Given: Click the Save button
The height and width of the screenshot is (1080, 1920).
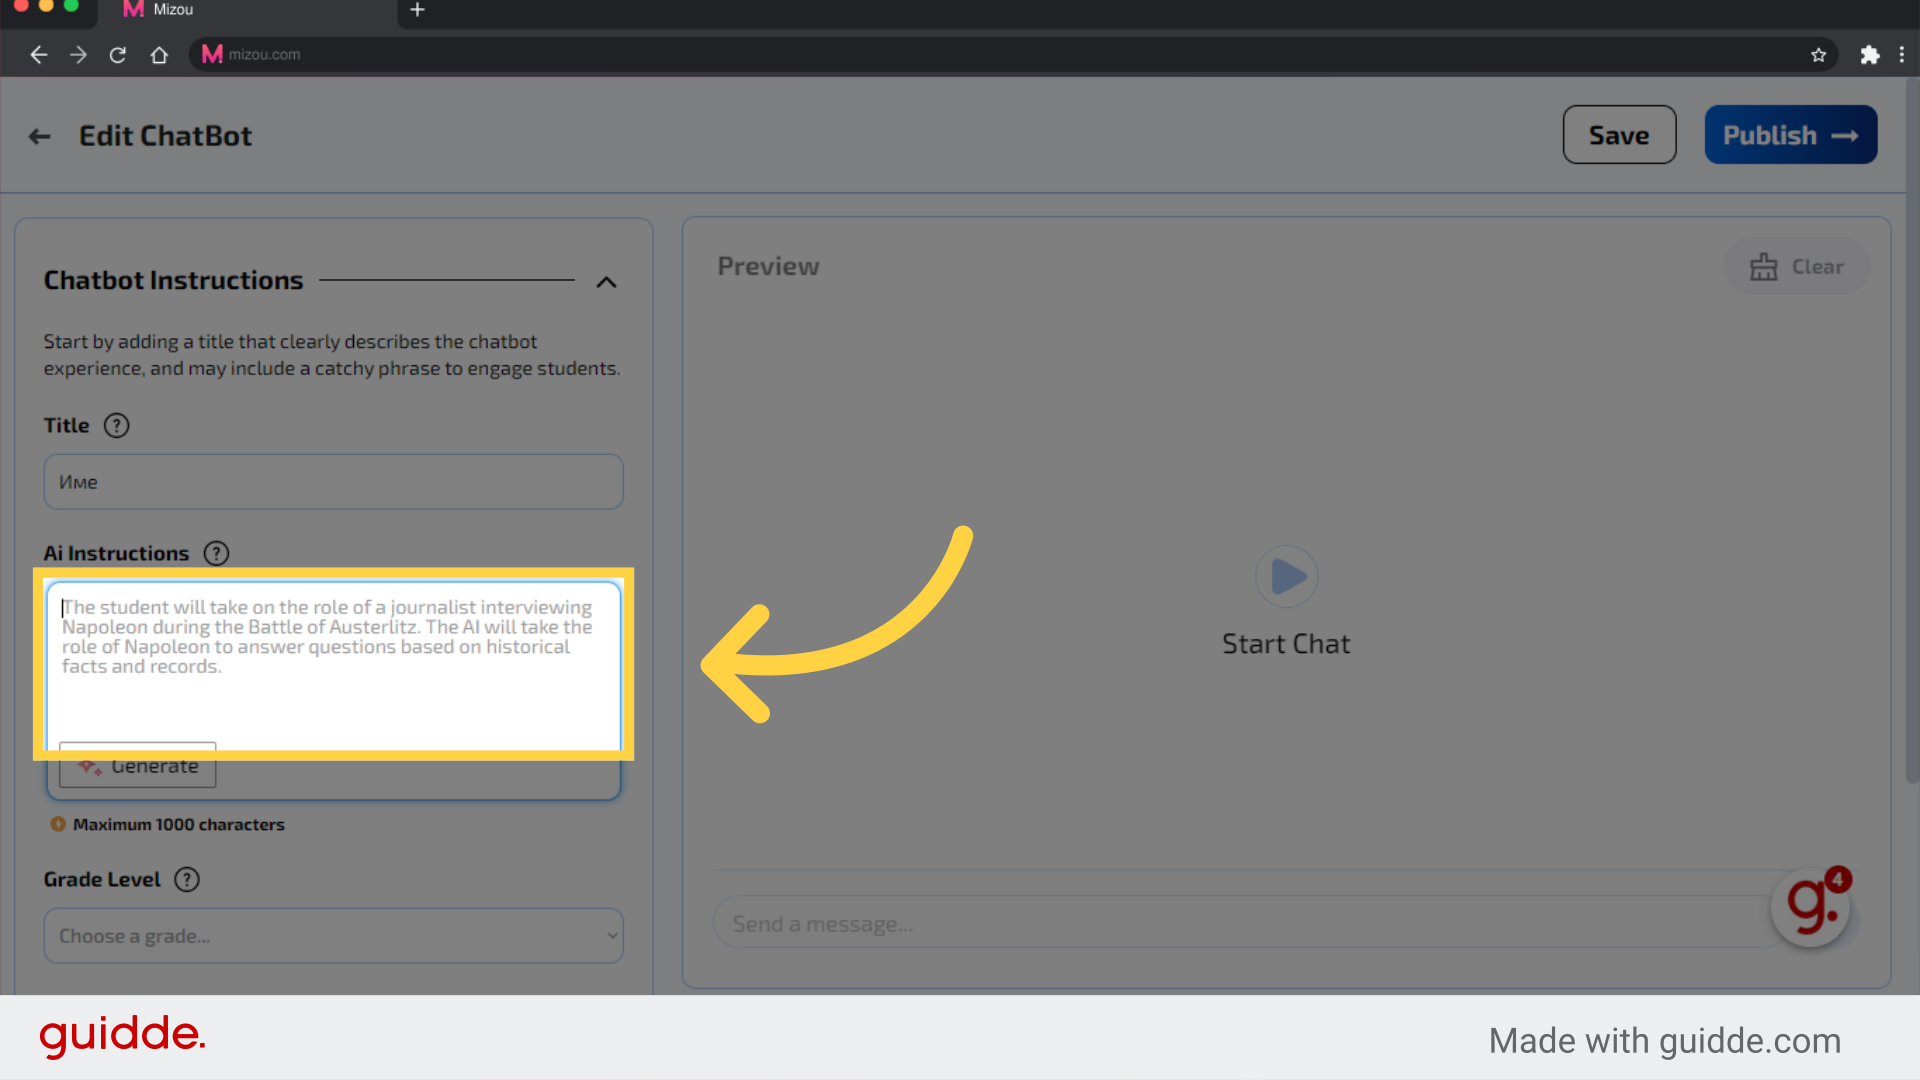Looking at the screenshot, I should (1618, 133).
